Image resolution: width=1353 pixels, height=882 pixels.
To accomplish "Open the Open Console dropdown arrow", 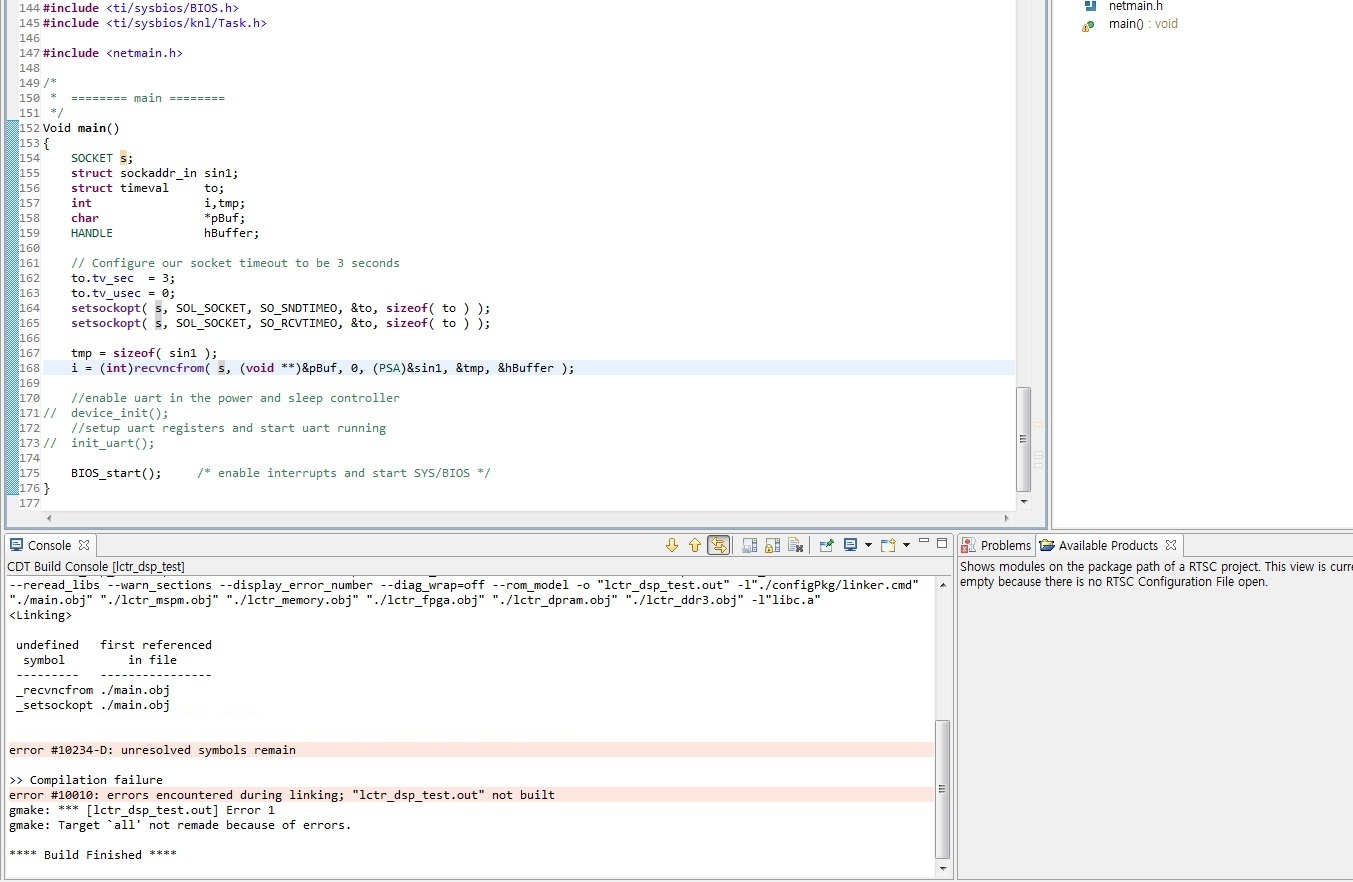I will coord(906,545).
